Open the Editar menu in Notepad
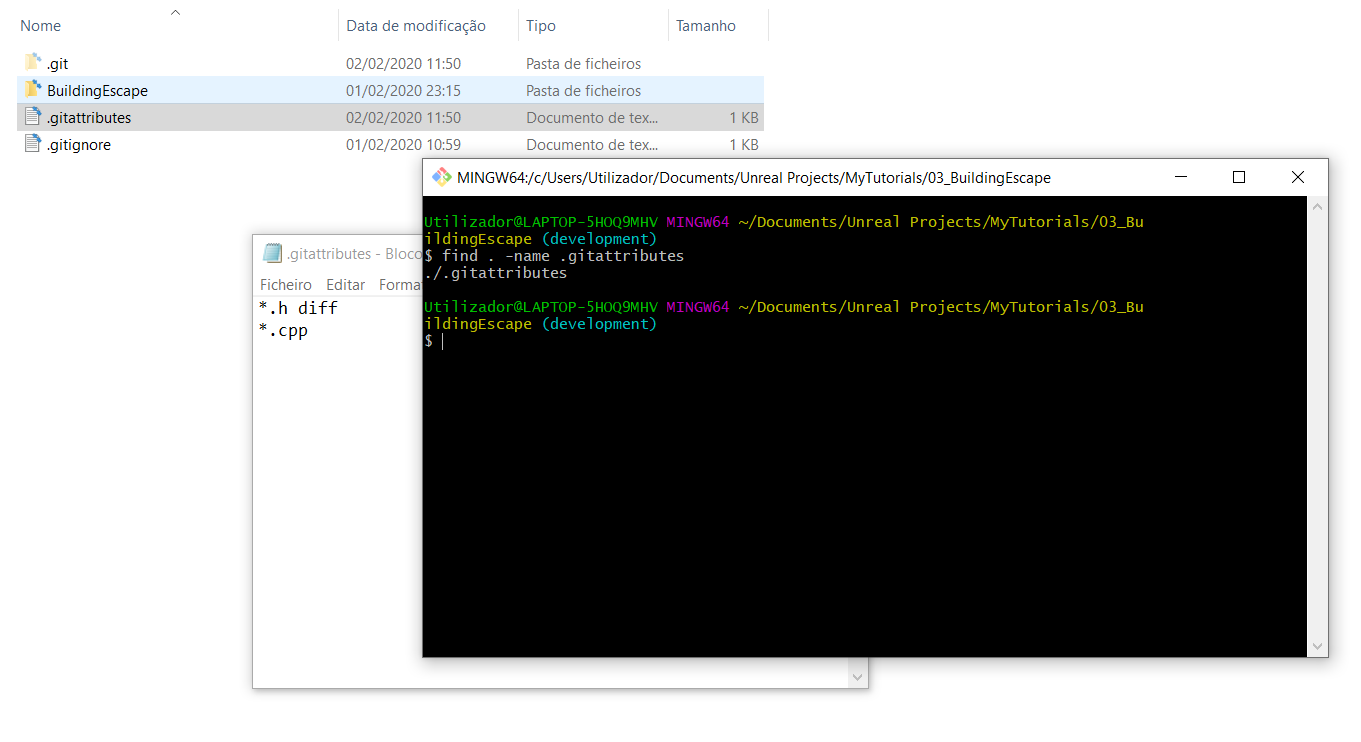 345,284
